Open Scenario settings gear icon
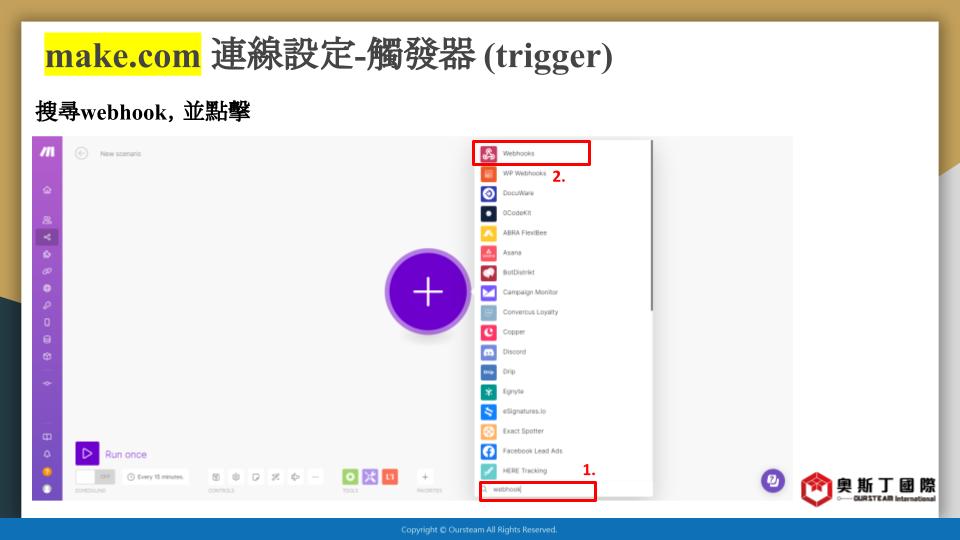The height and width of the screenshot is (540, 960). tap(236, 476)
